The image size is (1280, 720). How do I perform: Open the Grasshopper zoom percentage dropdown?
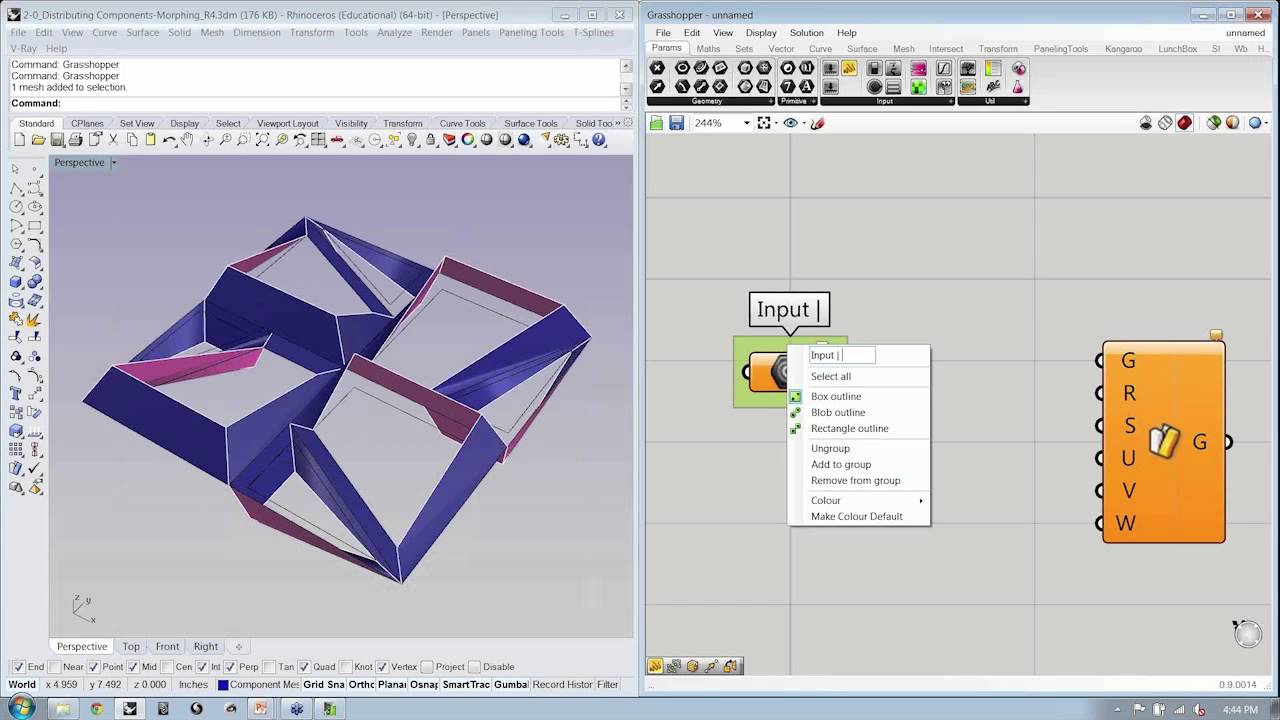click(746, 123)
